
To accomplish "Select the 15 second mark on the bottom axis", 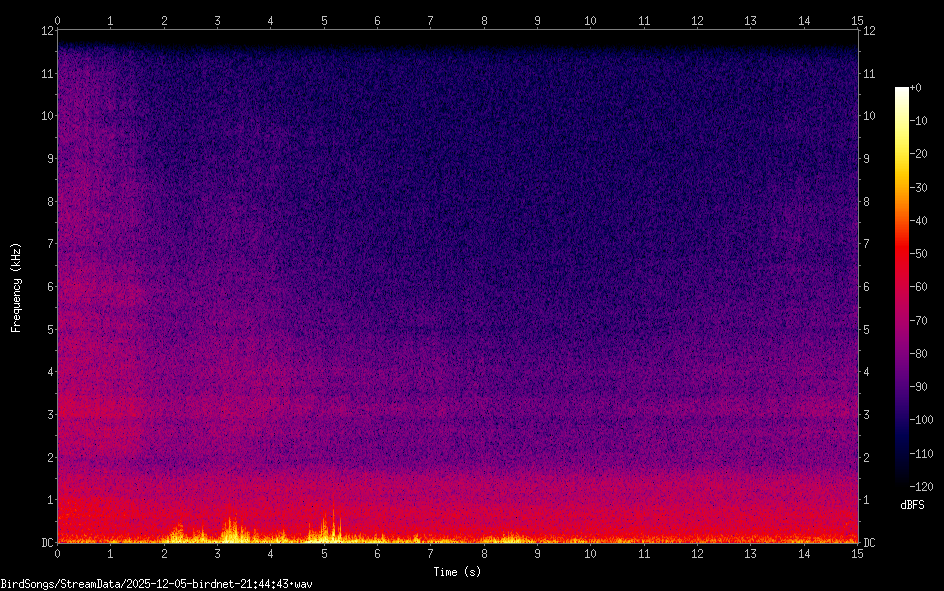I will [857, 554].
